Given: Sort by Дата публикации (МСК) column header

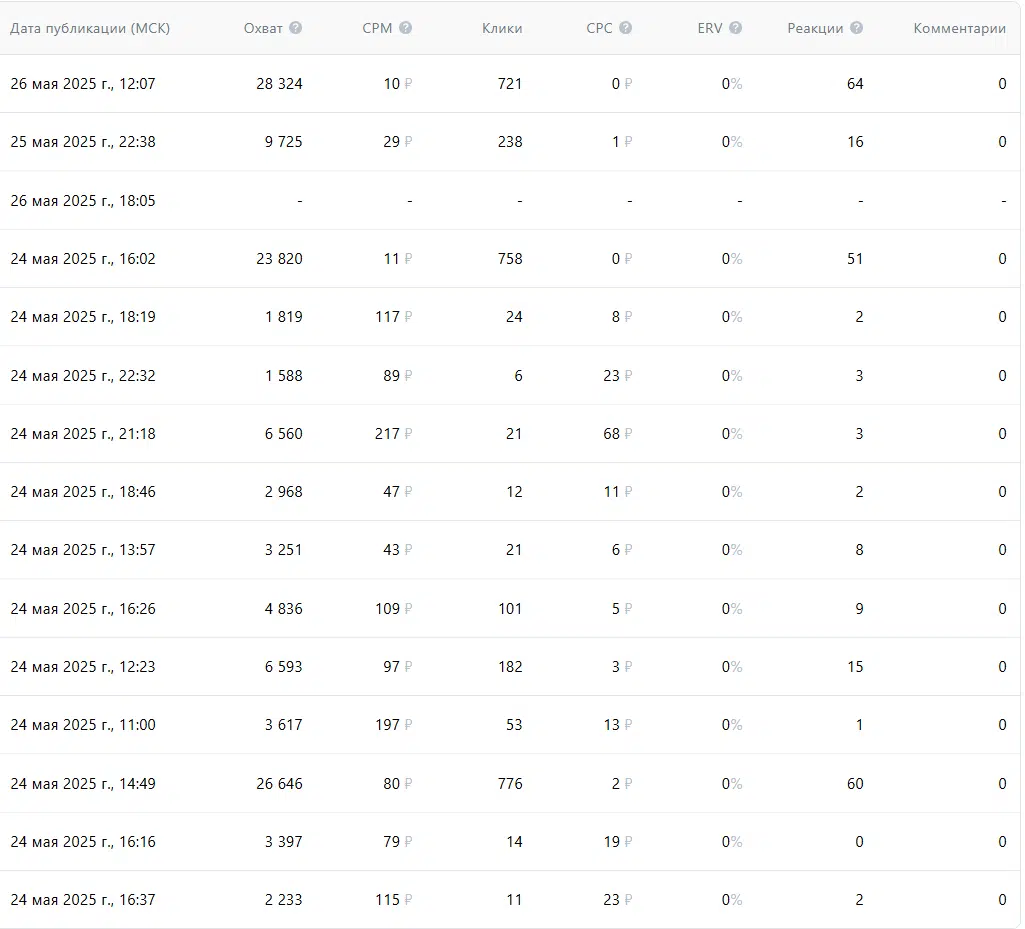Looking at the screenshot, I should 90,28.
